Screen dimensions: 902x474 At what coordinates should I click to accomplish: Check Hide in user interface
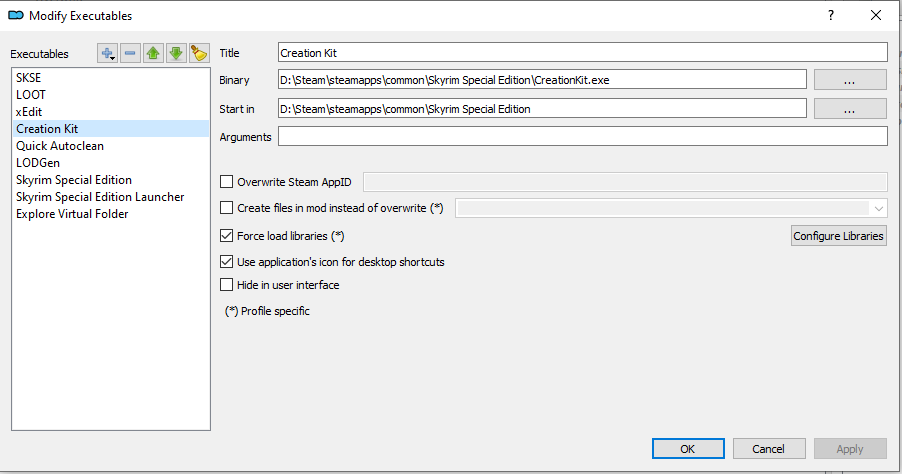pos(226,285)
